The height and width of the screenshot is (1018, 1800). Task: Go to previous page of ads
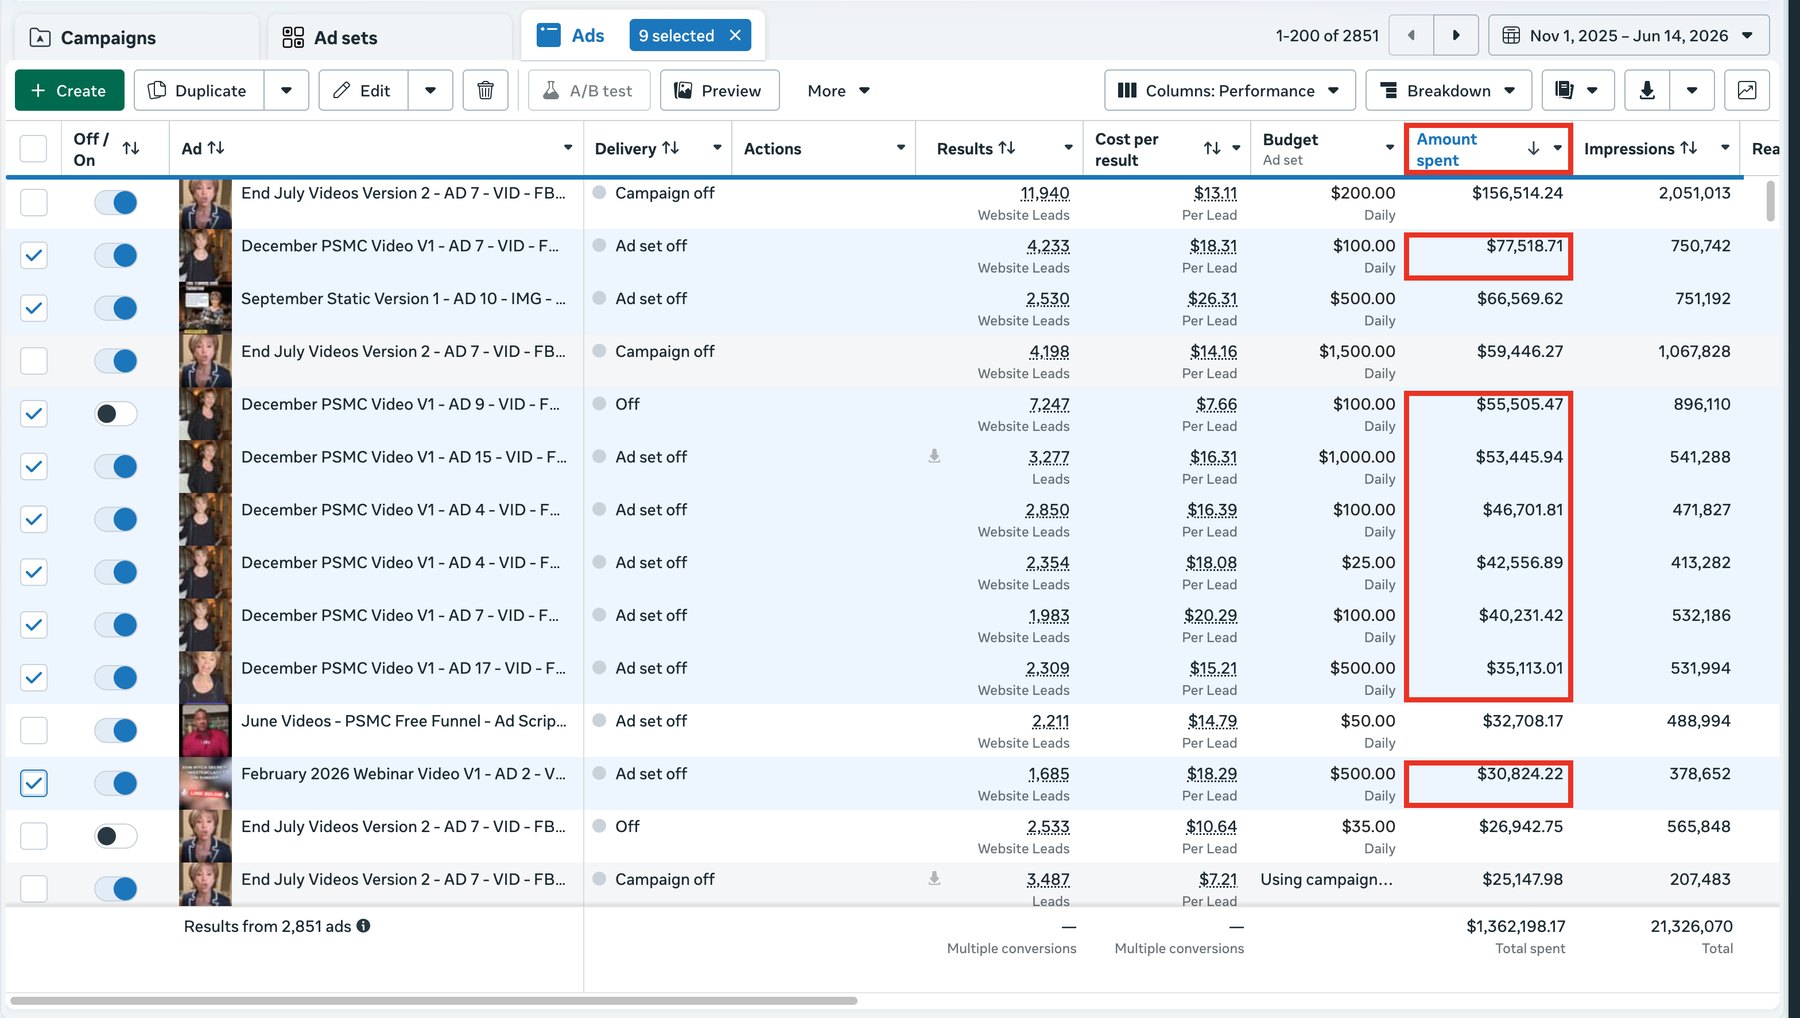coord(1411,35)
